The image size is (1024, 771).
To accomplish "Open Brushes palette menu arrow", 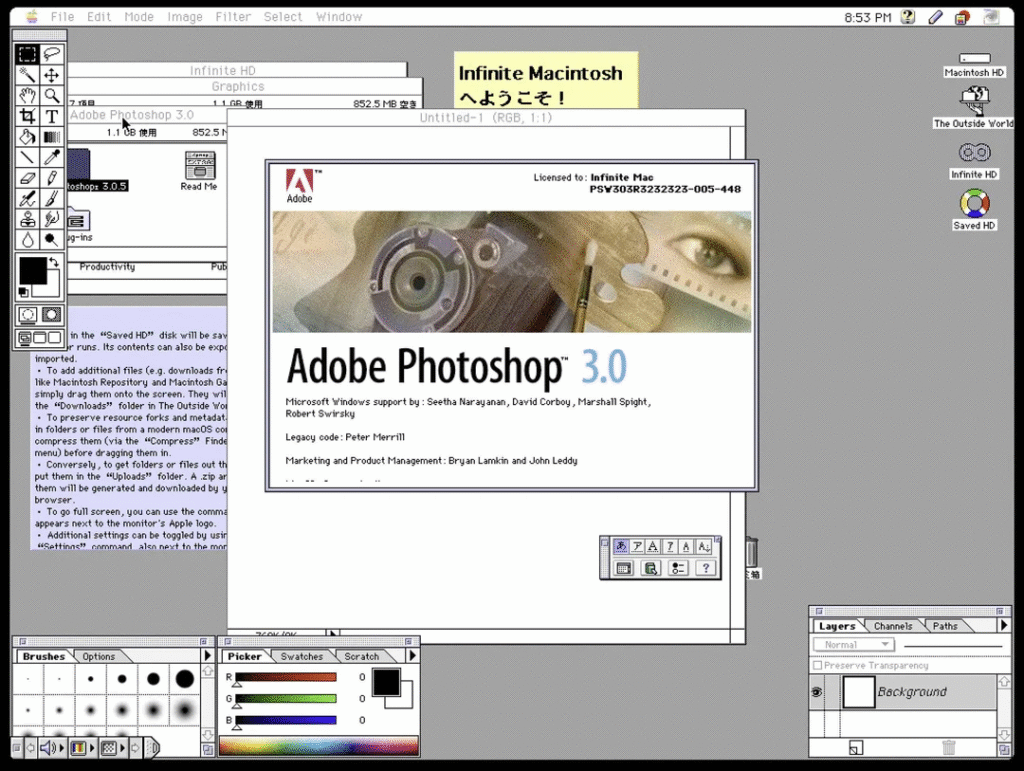I will (x=208, y=655).
